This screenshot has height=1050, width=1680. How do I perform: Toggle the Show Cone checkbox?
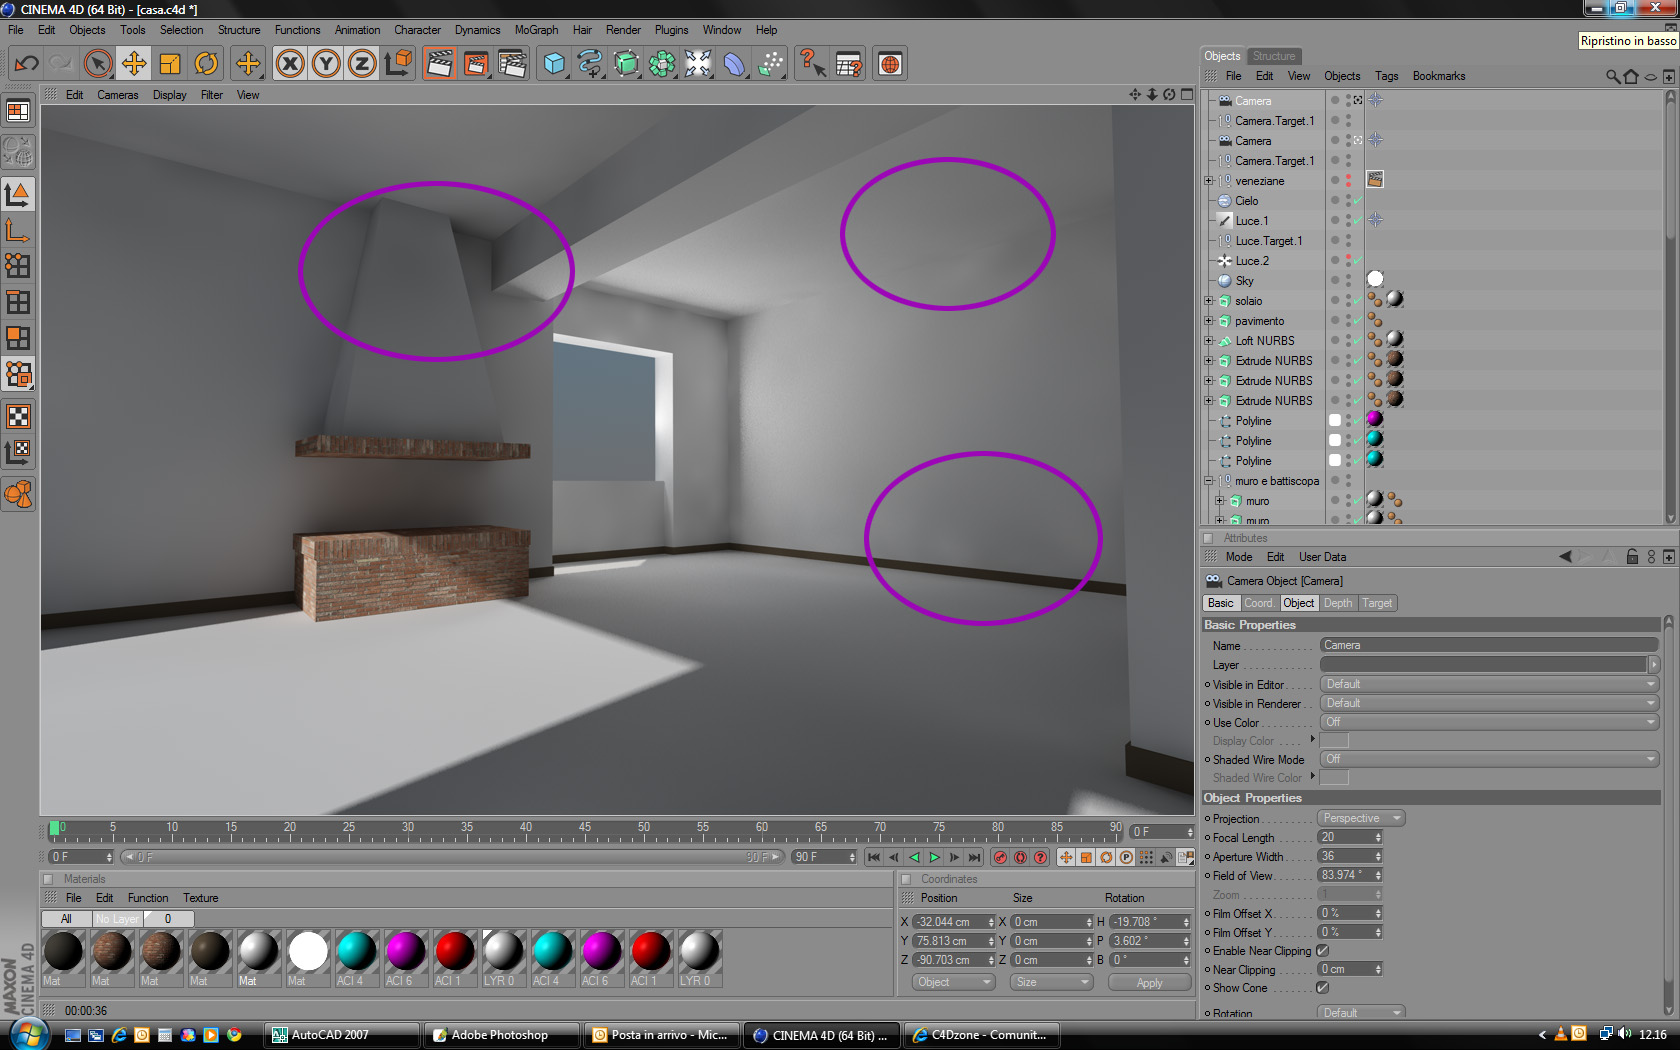1323,988
